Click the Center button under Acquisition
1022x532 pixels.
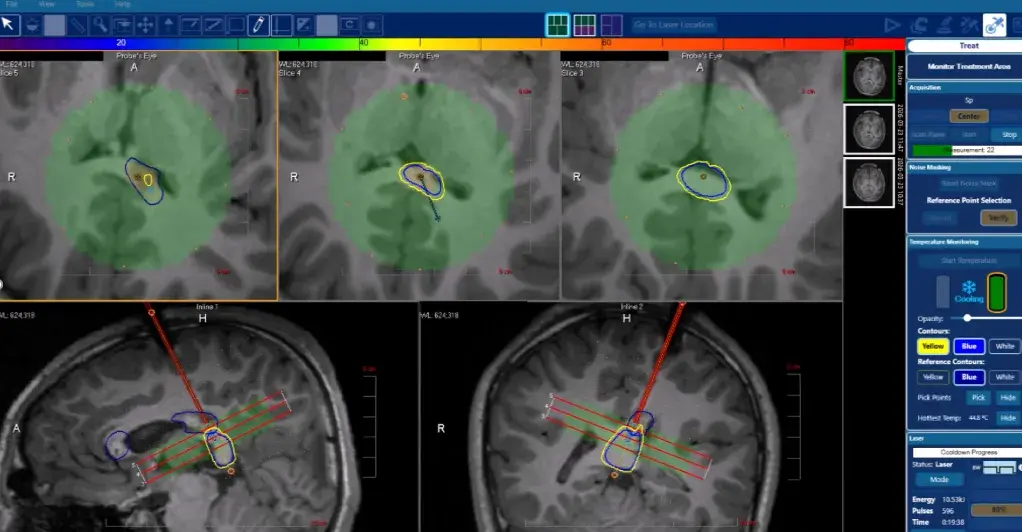click(969, 116)
